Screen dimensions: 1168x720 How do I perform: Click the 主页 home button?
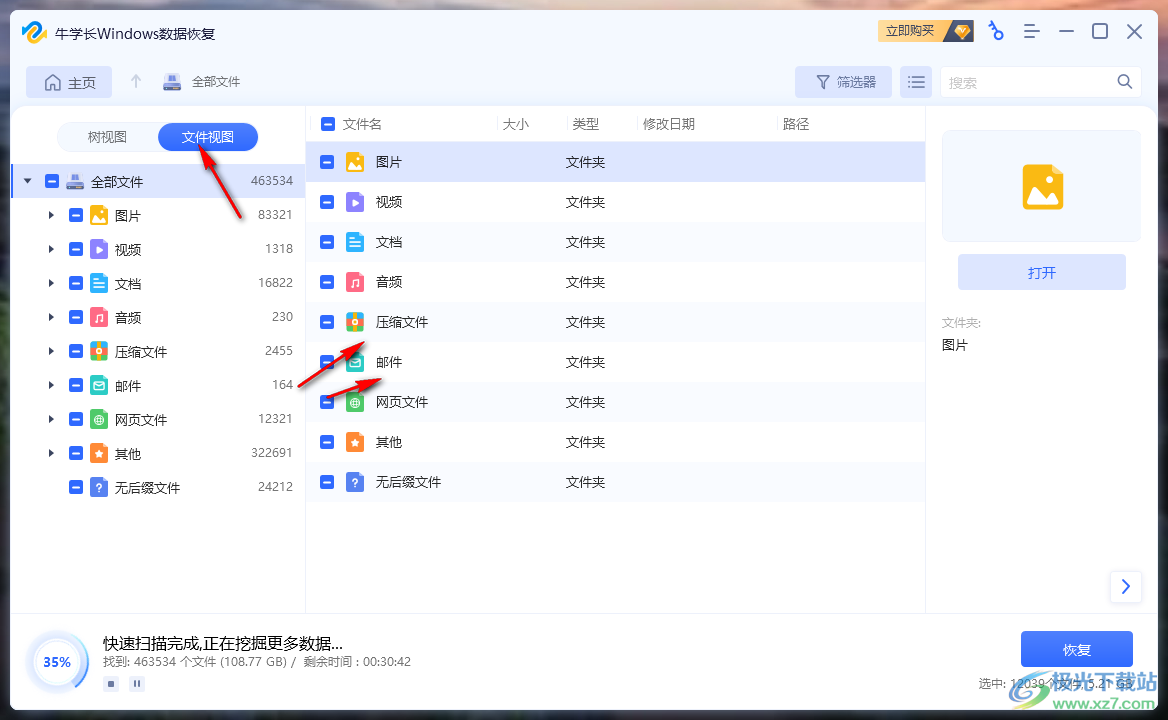tap(69, 82)
